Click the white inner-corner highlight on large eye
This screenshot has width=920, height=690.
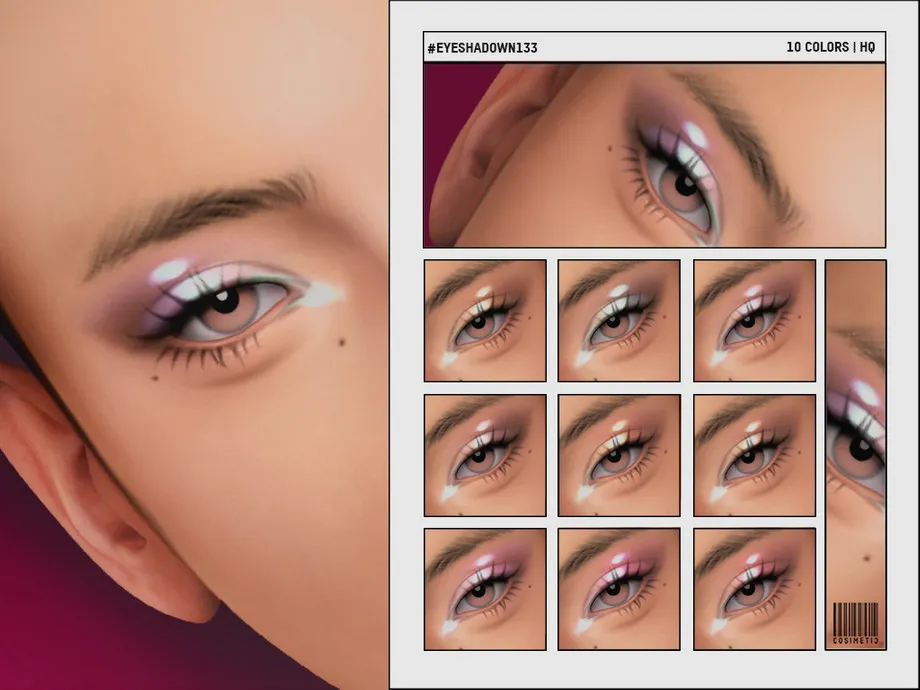click(x=322, y=294)
